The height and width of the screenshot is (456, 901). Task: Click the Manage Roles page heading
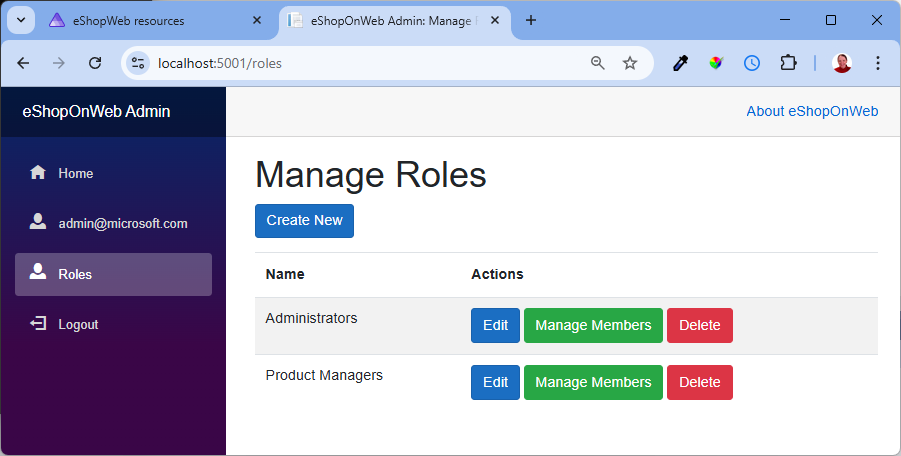point(371,175)
